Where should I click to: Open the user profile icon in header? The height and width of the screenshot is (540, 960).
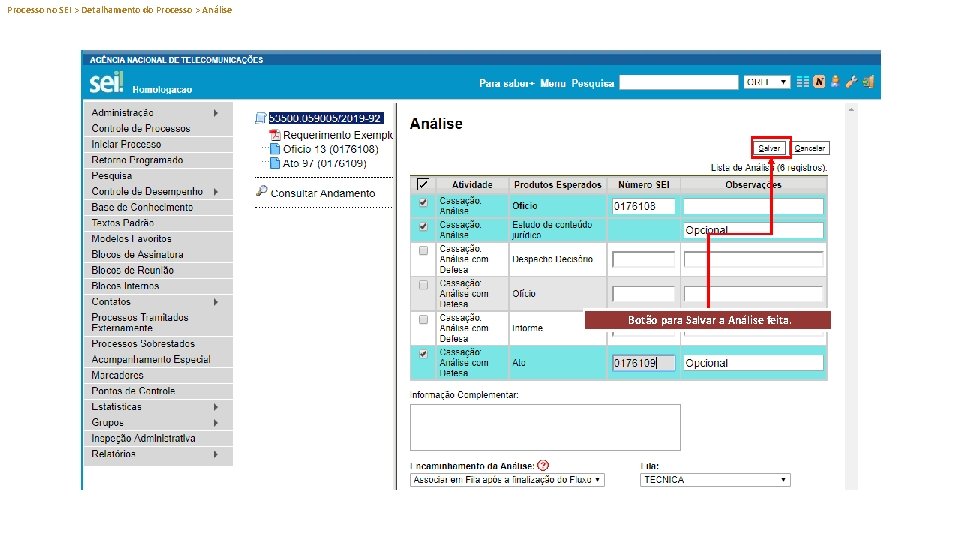pos(835,82)
